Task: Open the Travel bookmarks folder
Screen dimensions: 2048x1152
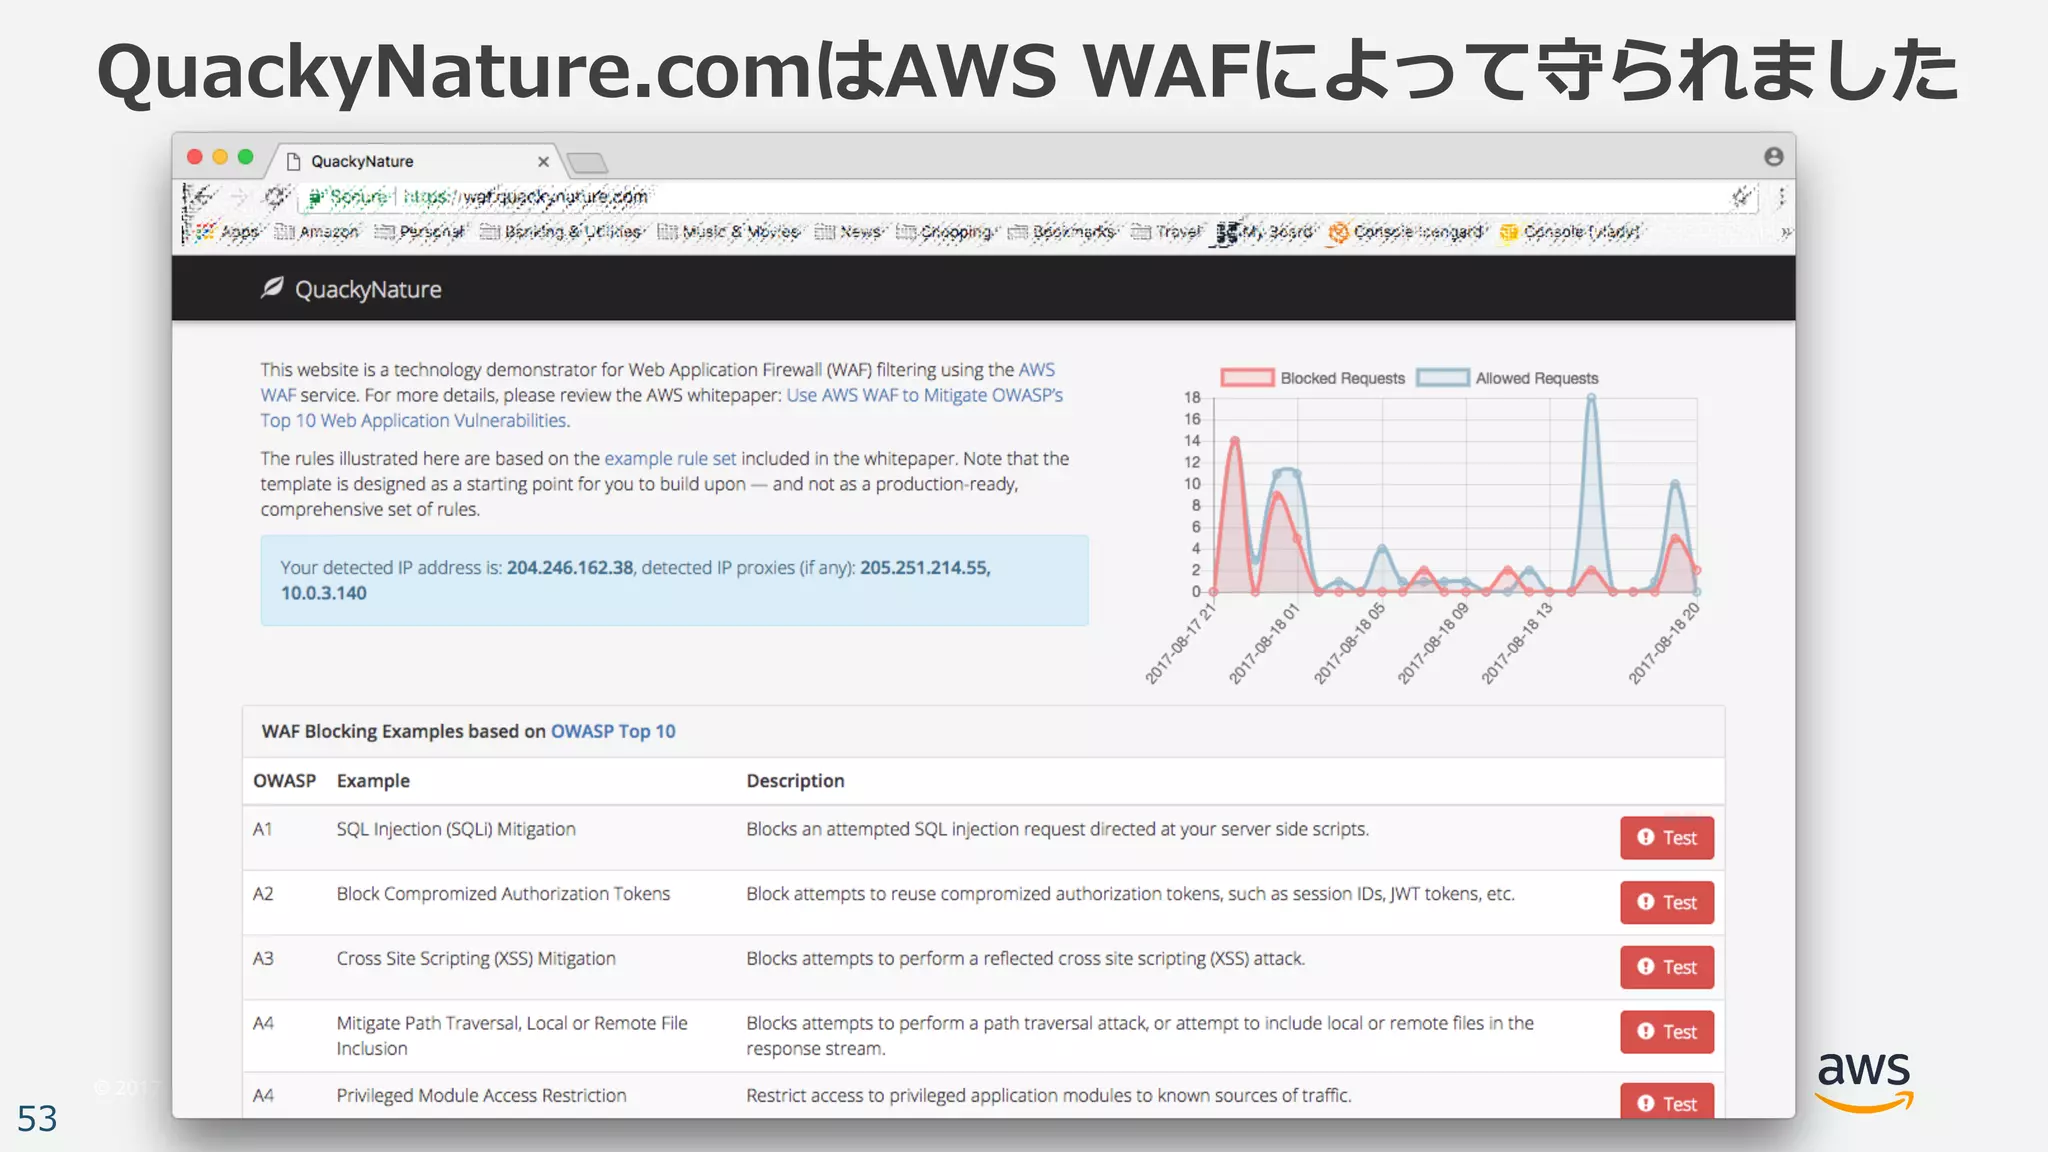Action: 1166,232
